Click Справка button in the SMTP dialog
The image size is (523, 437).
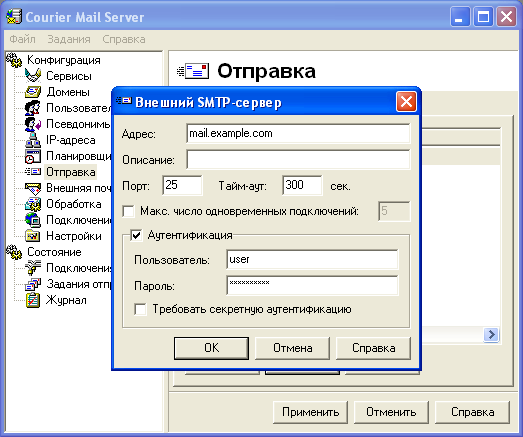[374, 348]
